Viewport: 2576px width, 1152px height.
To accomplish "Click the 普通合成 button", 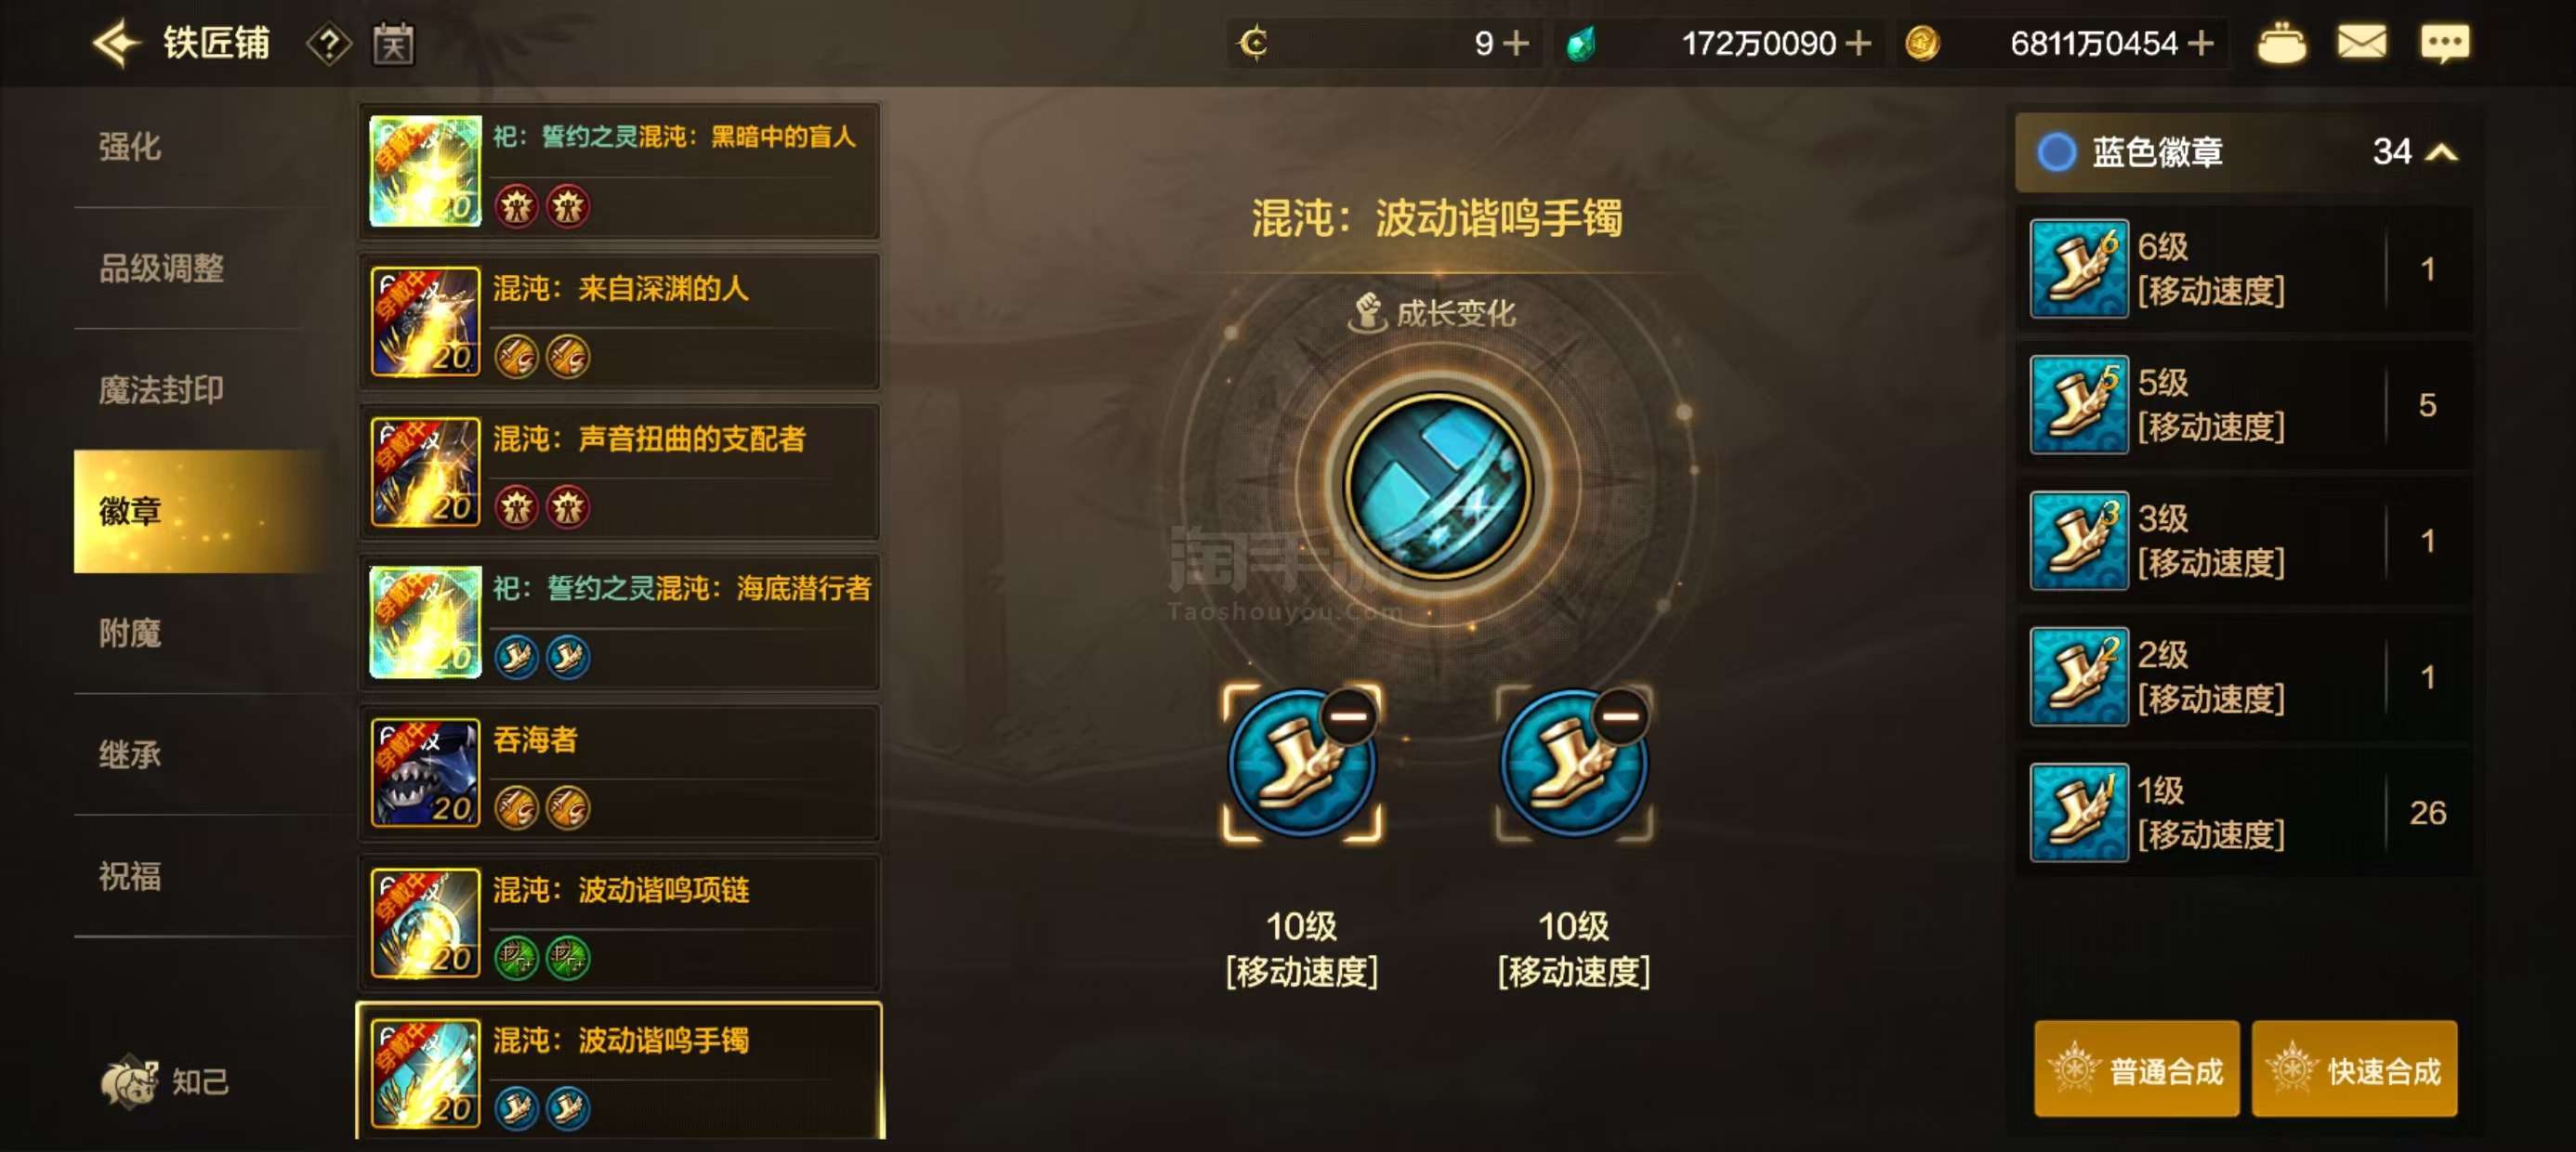I will (x=2136, y=1069).
